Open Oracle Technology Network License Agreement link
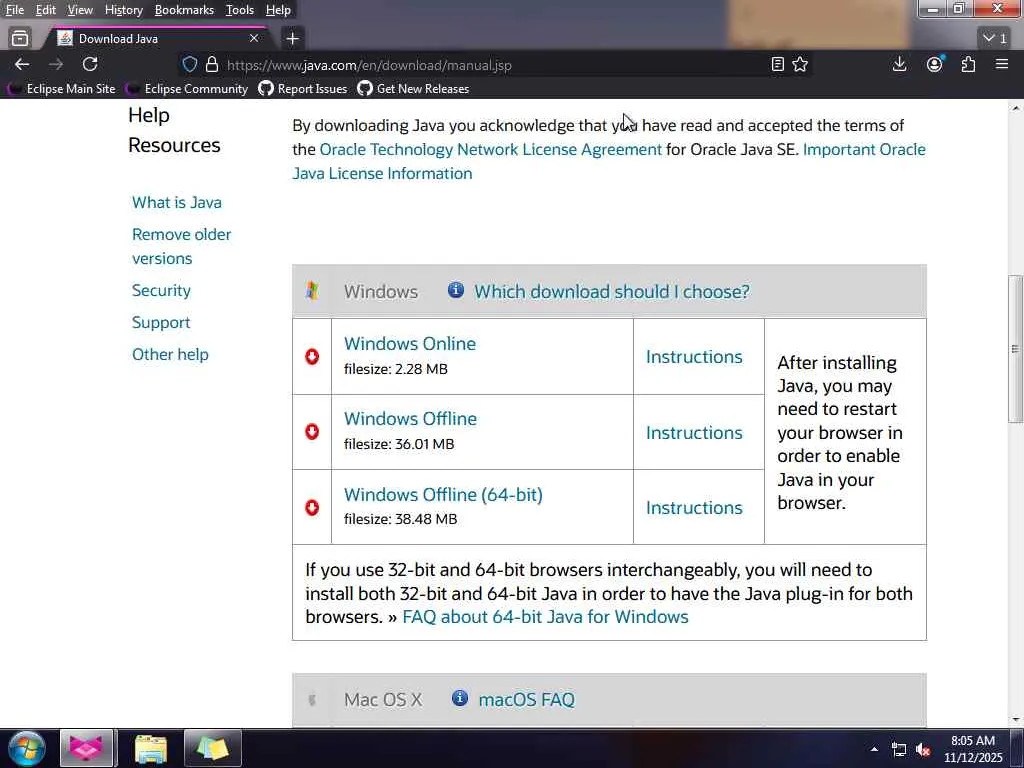 coord(490,149)
